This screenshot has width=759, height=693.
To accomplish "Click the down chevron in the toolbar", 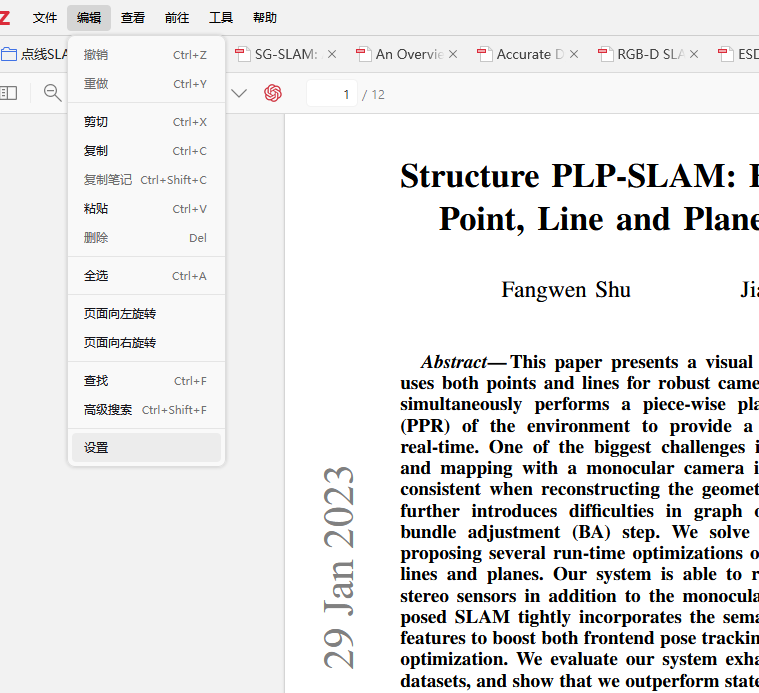I will [x=239, y=93].
